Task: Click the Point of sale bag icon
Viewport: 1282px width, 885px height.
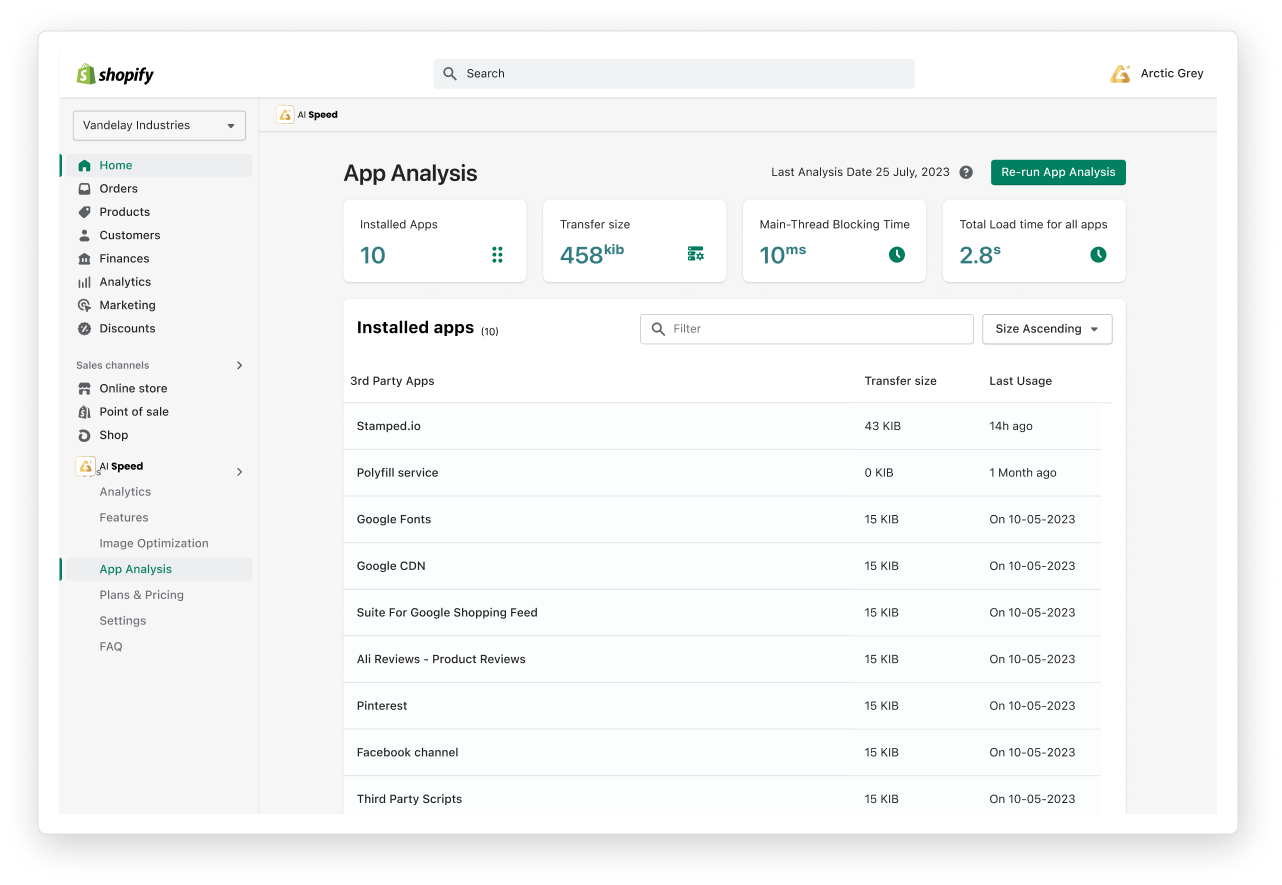Action: click(x=84, y=412)
